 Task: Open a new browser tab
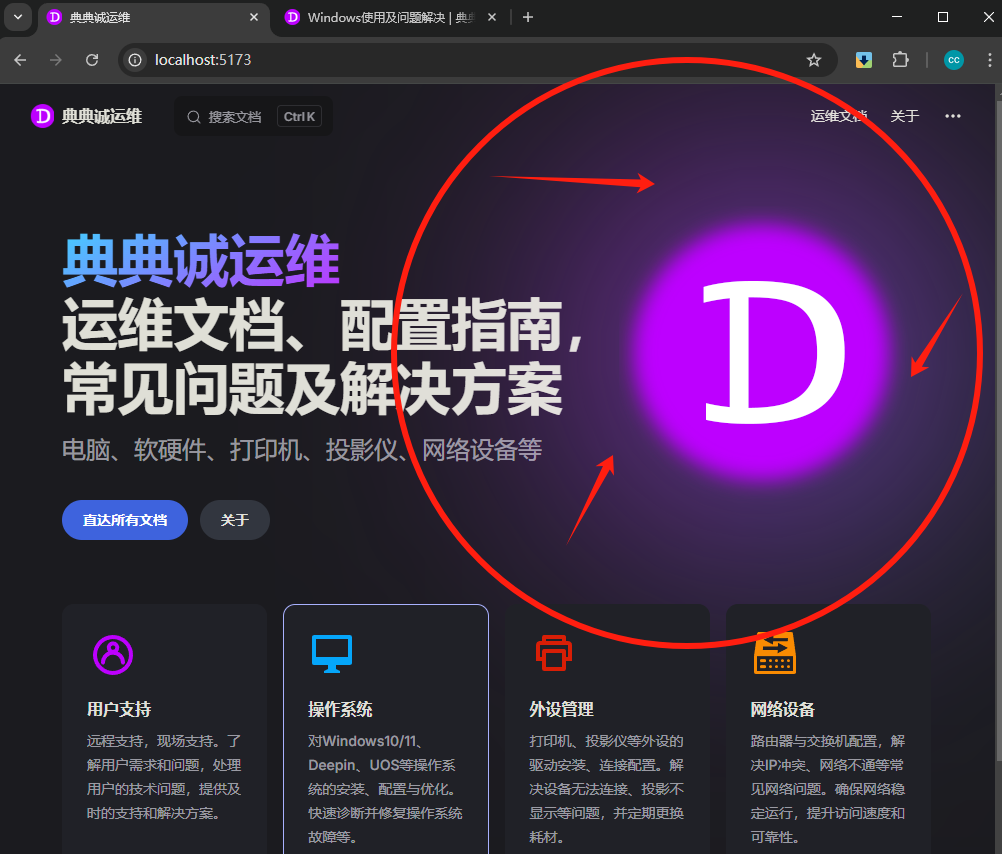tap(528, 17)
